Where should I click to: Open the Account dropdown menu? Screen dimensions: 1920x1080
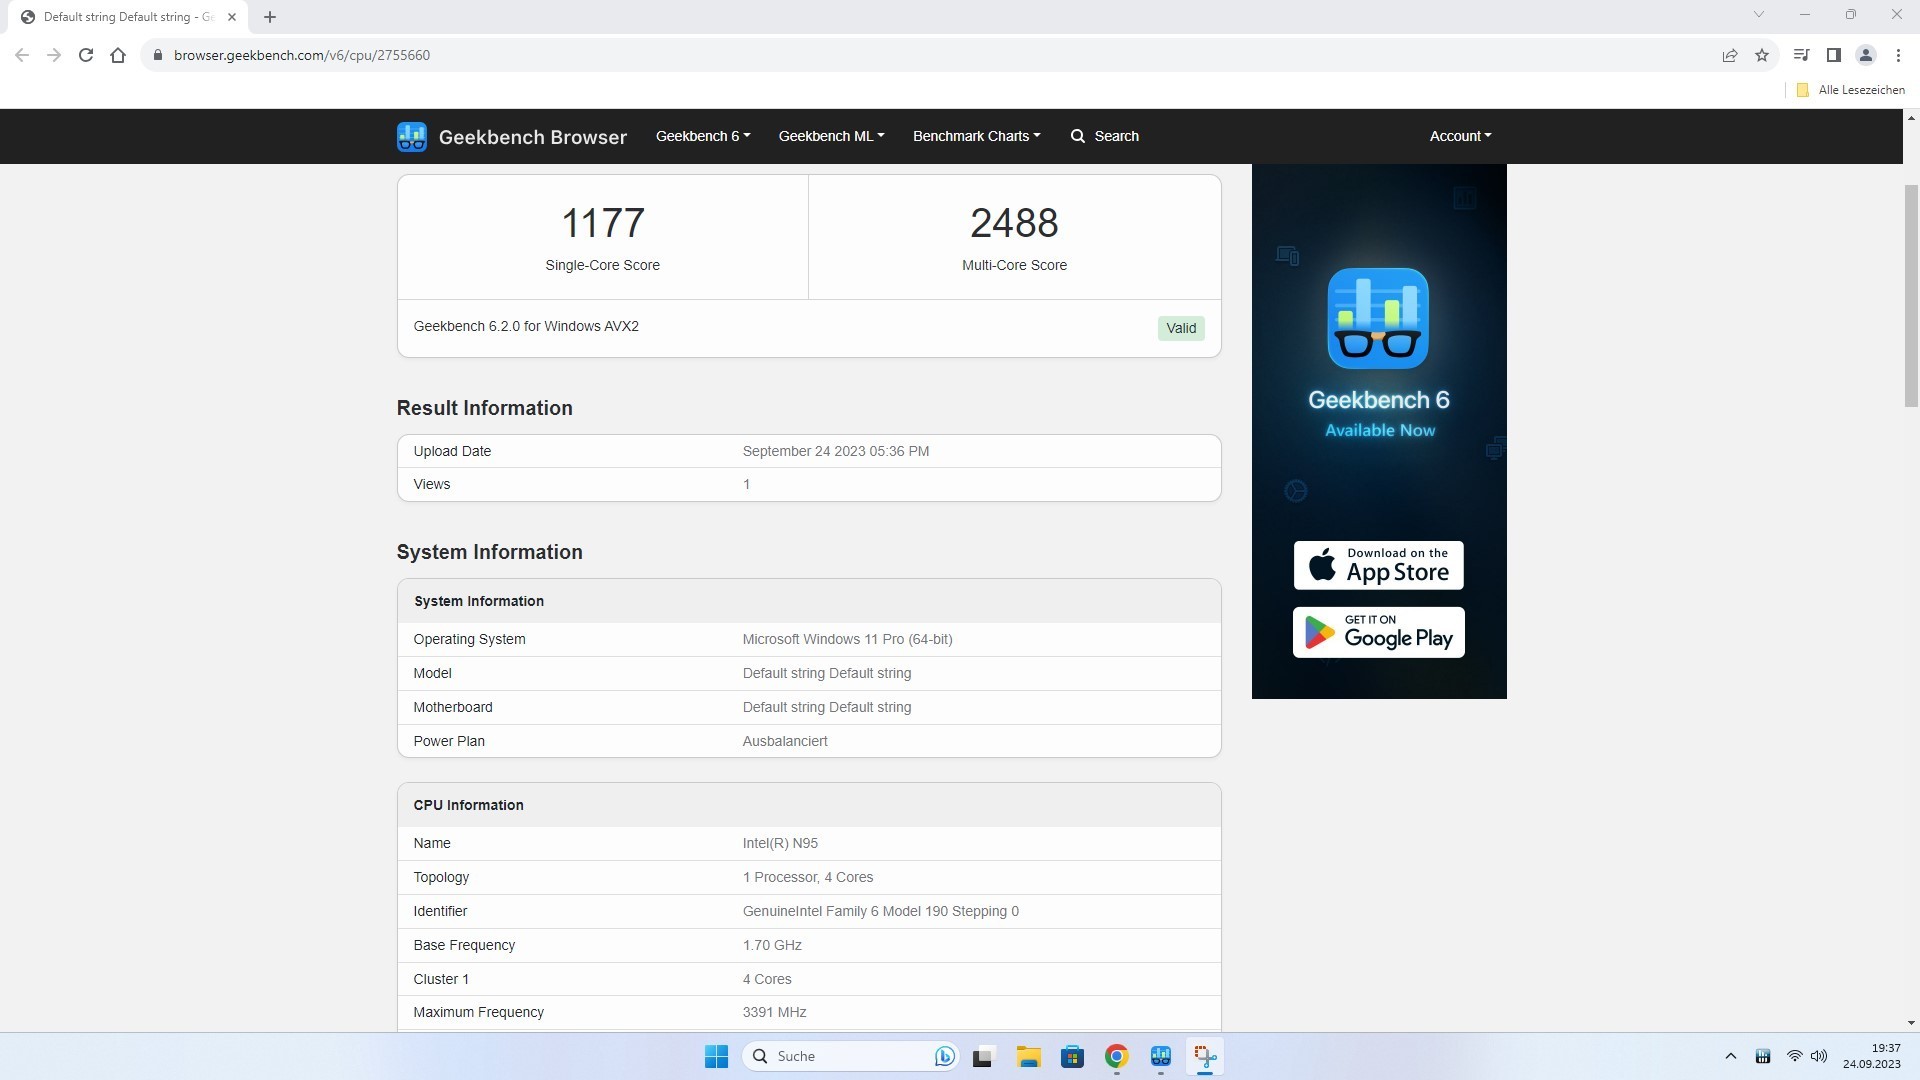(1460, 136)
